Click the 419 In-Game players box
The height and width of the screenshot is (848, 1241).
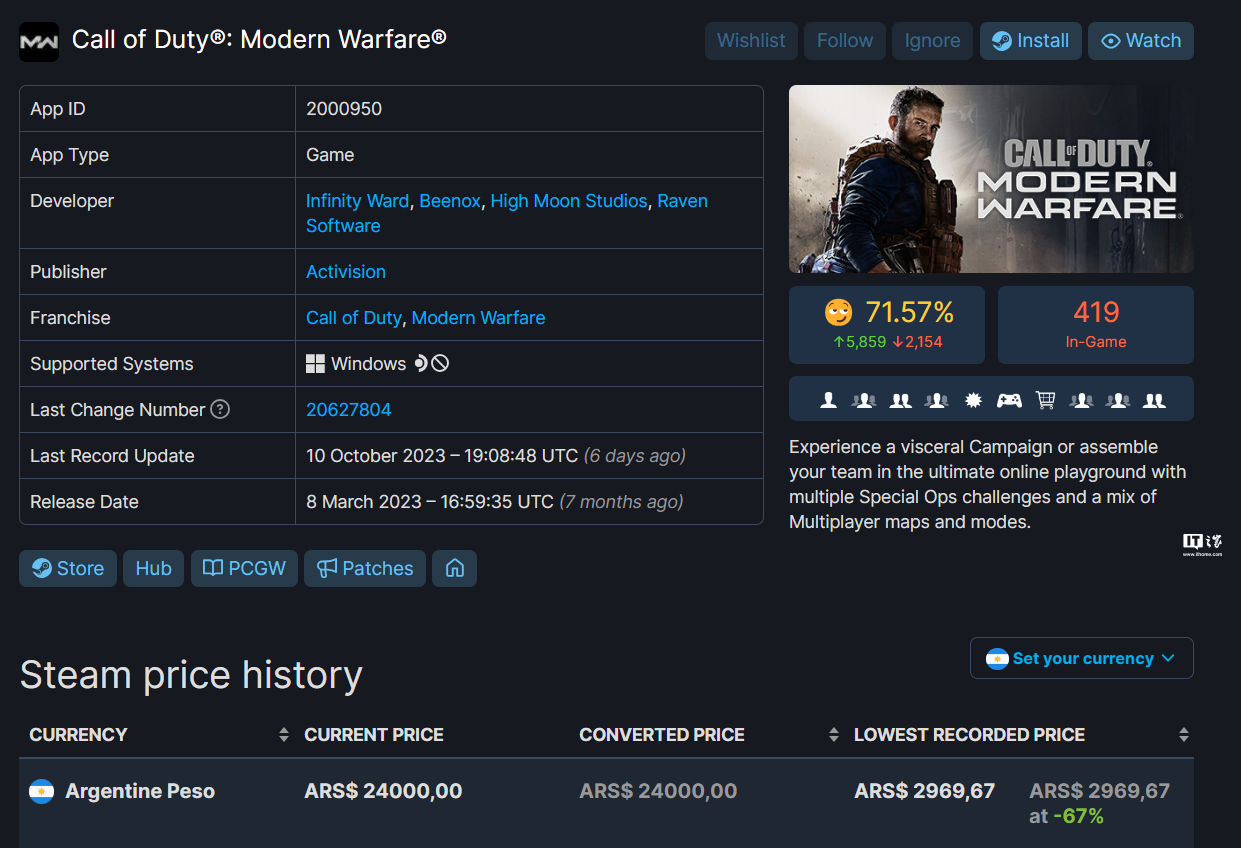(x=1096, y=325)
